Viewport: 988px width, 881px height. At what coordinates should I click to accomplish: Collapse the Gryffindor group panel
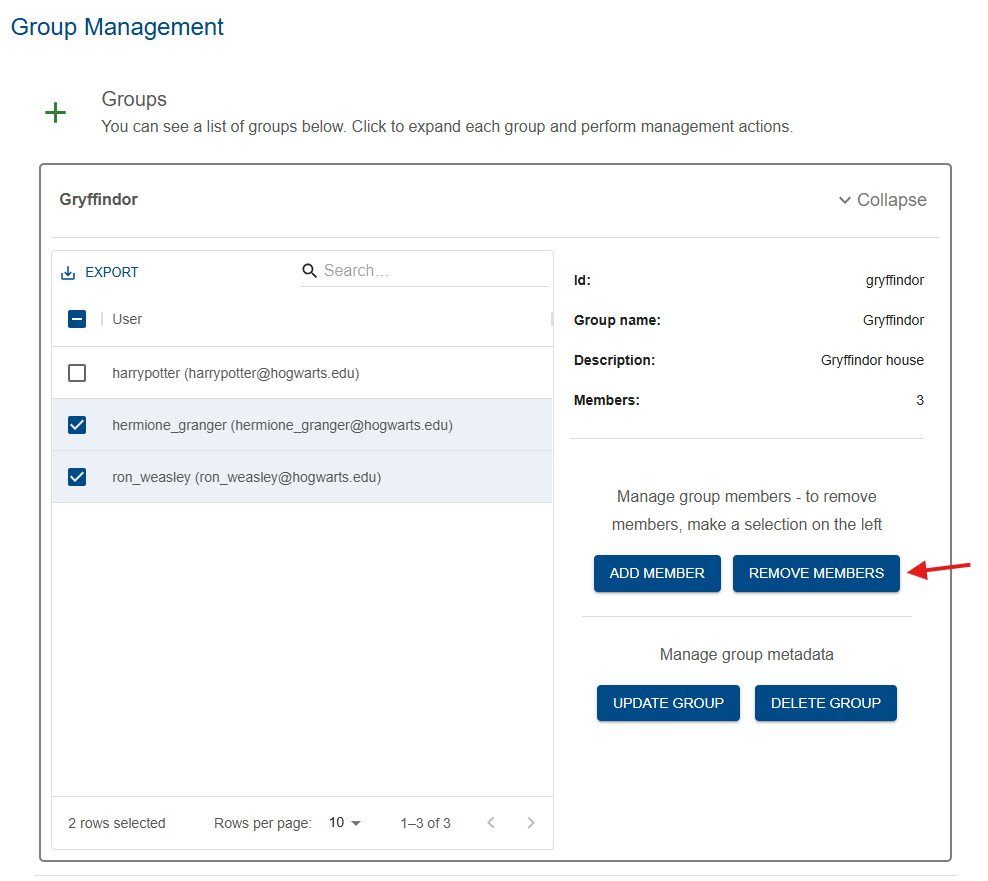[882, 200]
